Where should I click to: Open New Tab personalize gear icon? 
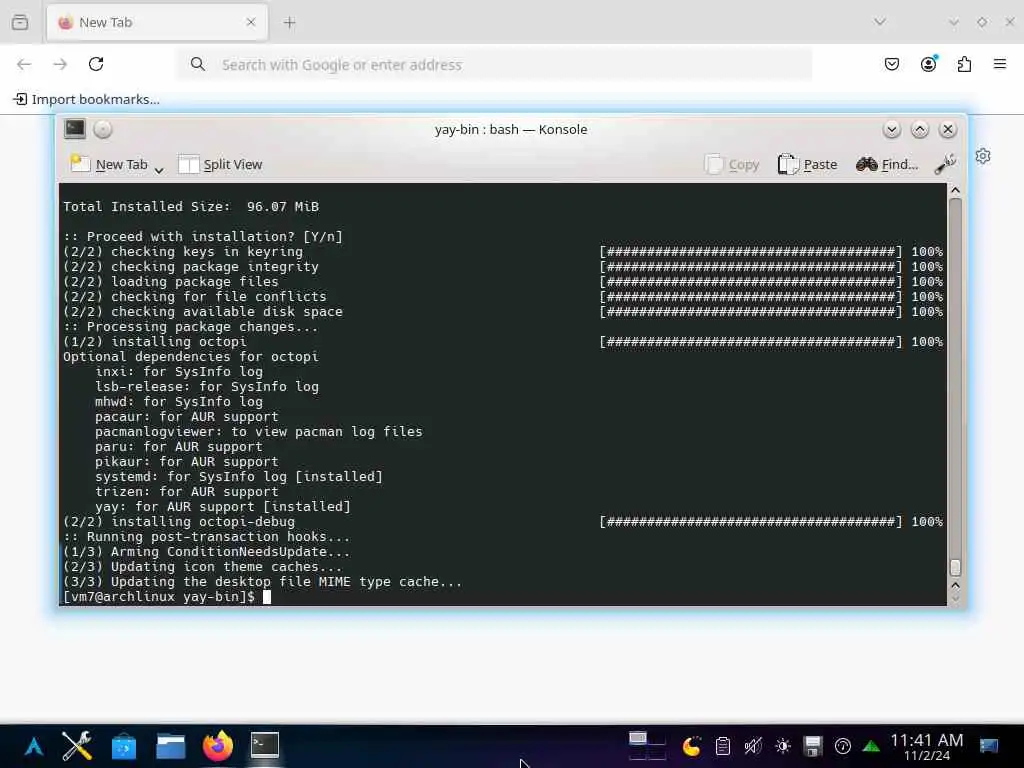pos(983,156)
